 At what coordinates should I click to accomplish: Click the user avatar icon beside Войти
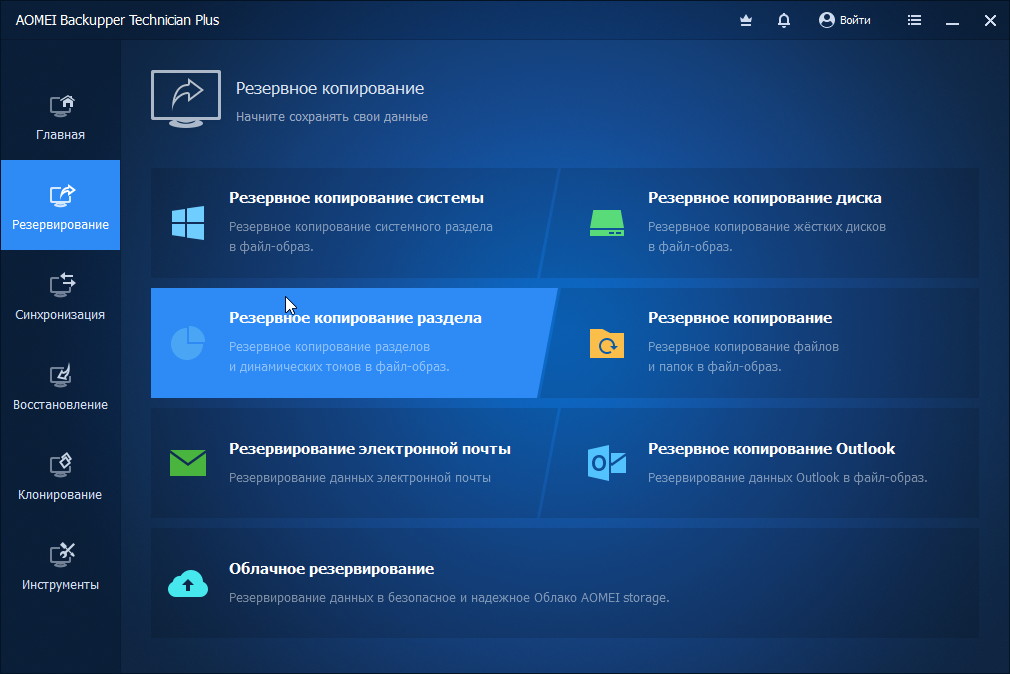pyautogui.click(x=826, y=20)
